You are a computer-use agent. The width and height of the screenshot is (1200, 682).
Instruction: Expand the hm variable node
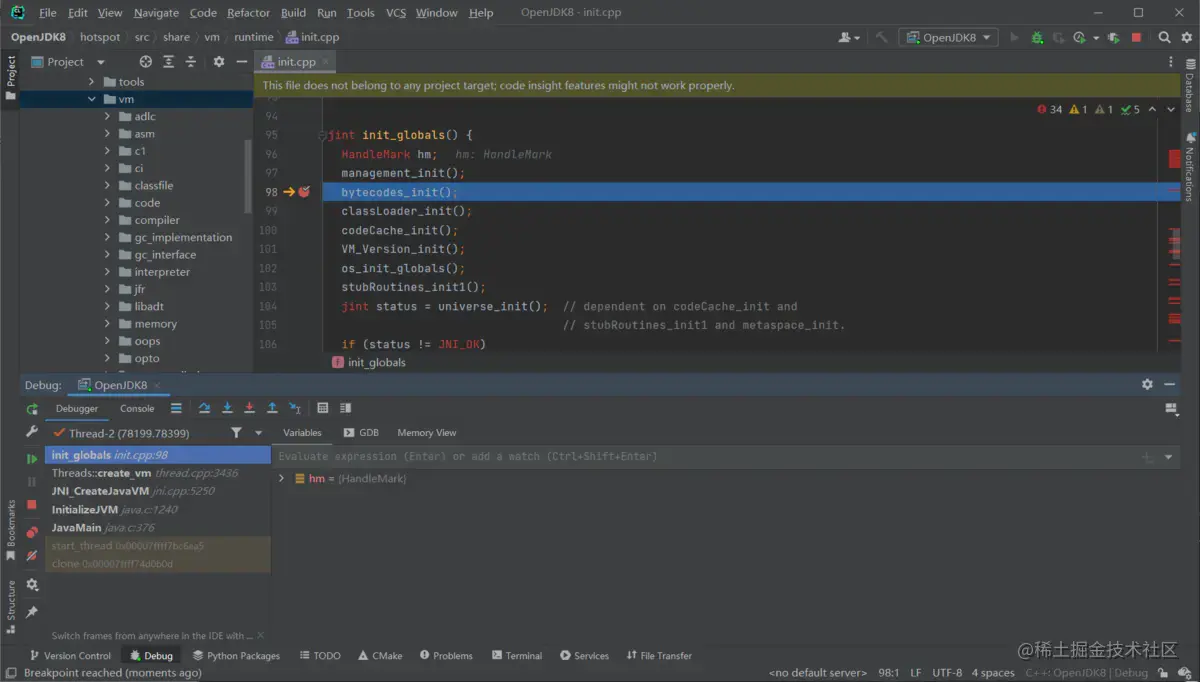point(282,479)
